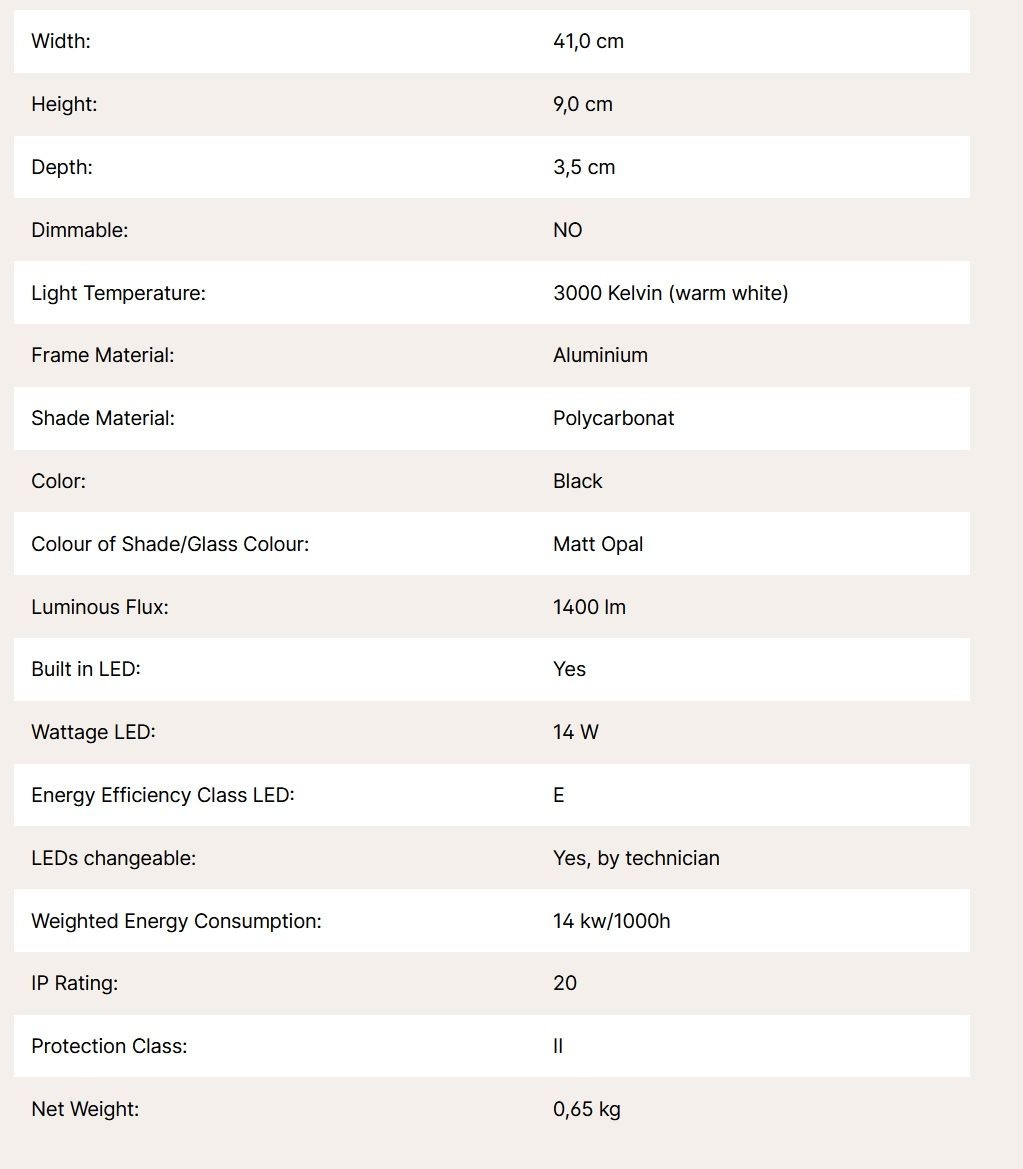Select the IP Rating 20 value
This screenshot has height=1169, width=1023.
[x=564, y=983]
